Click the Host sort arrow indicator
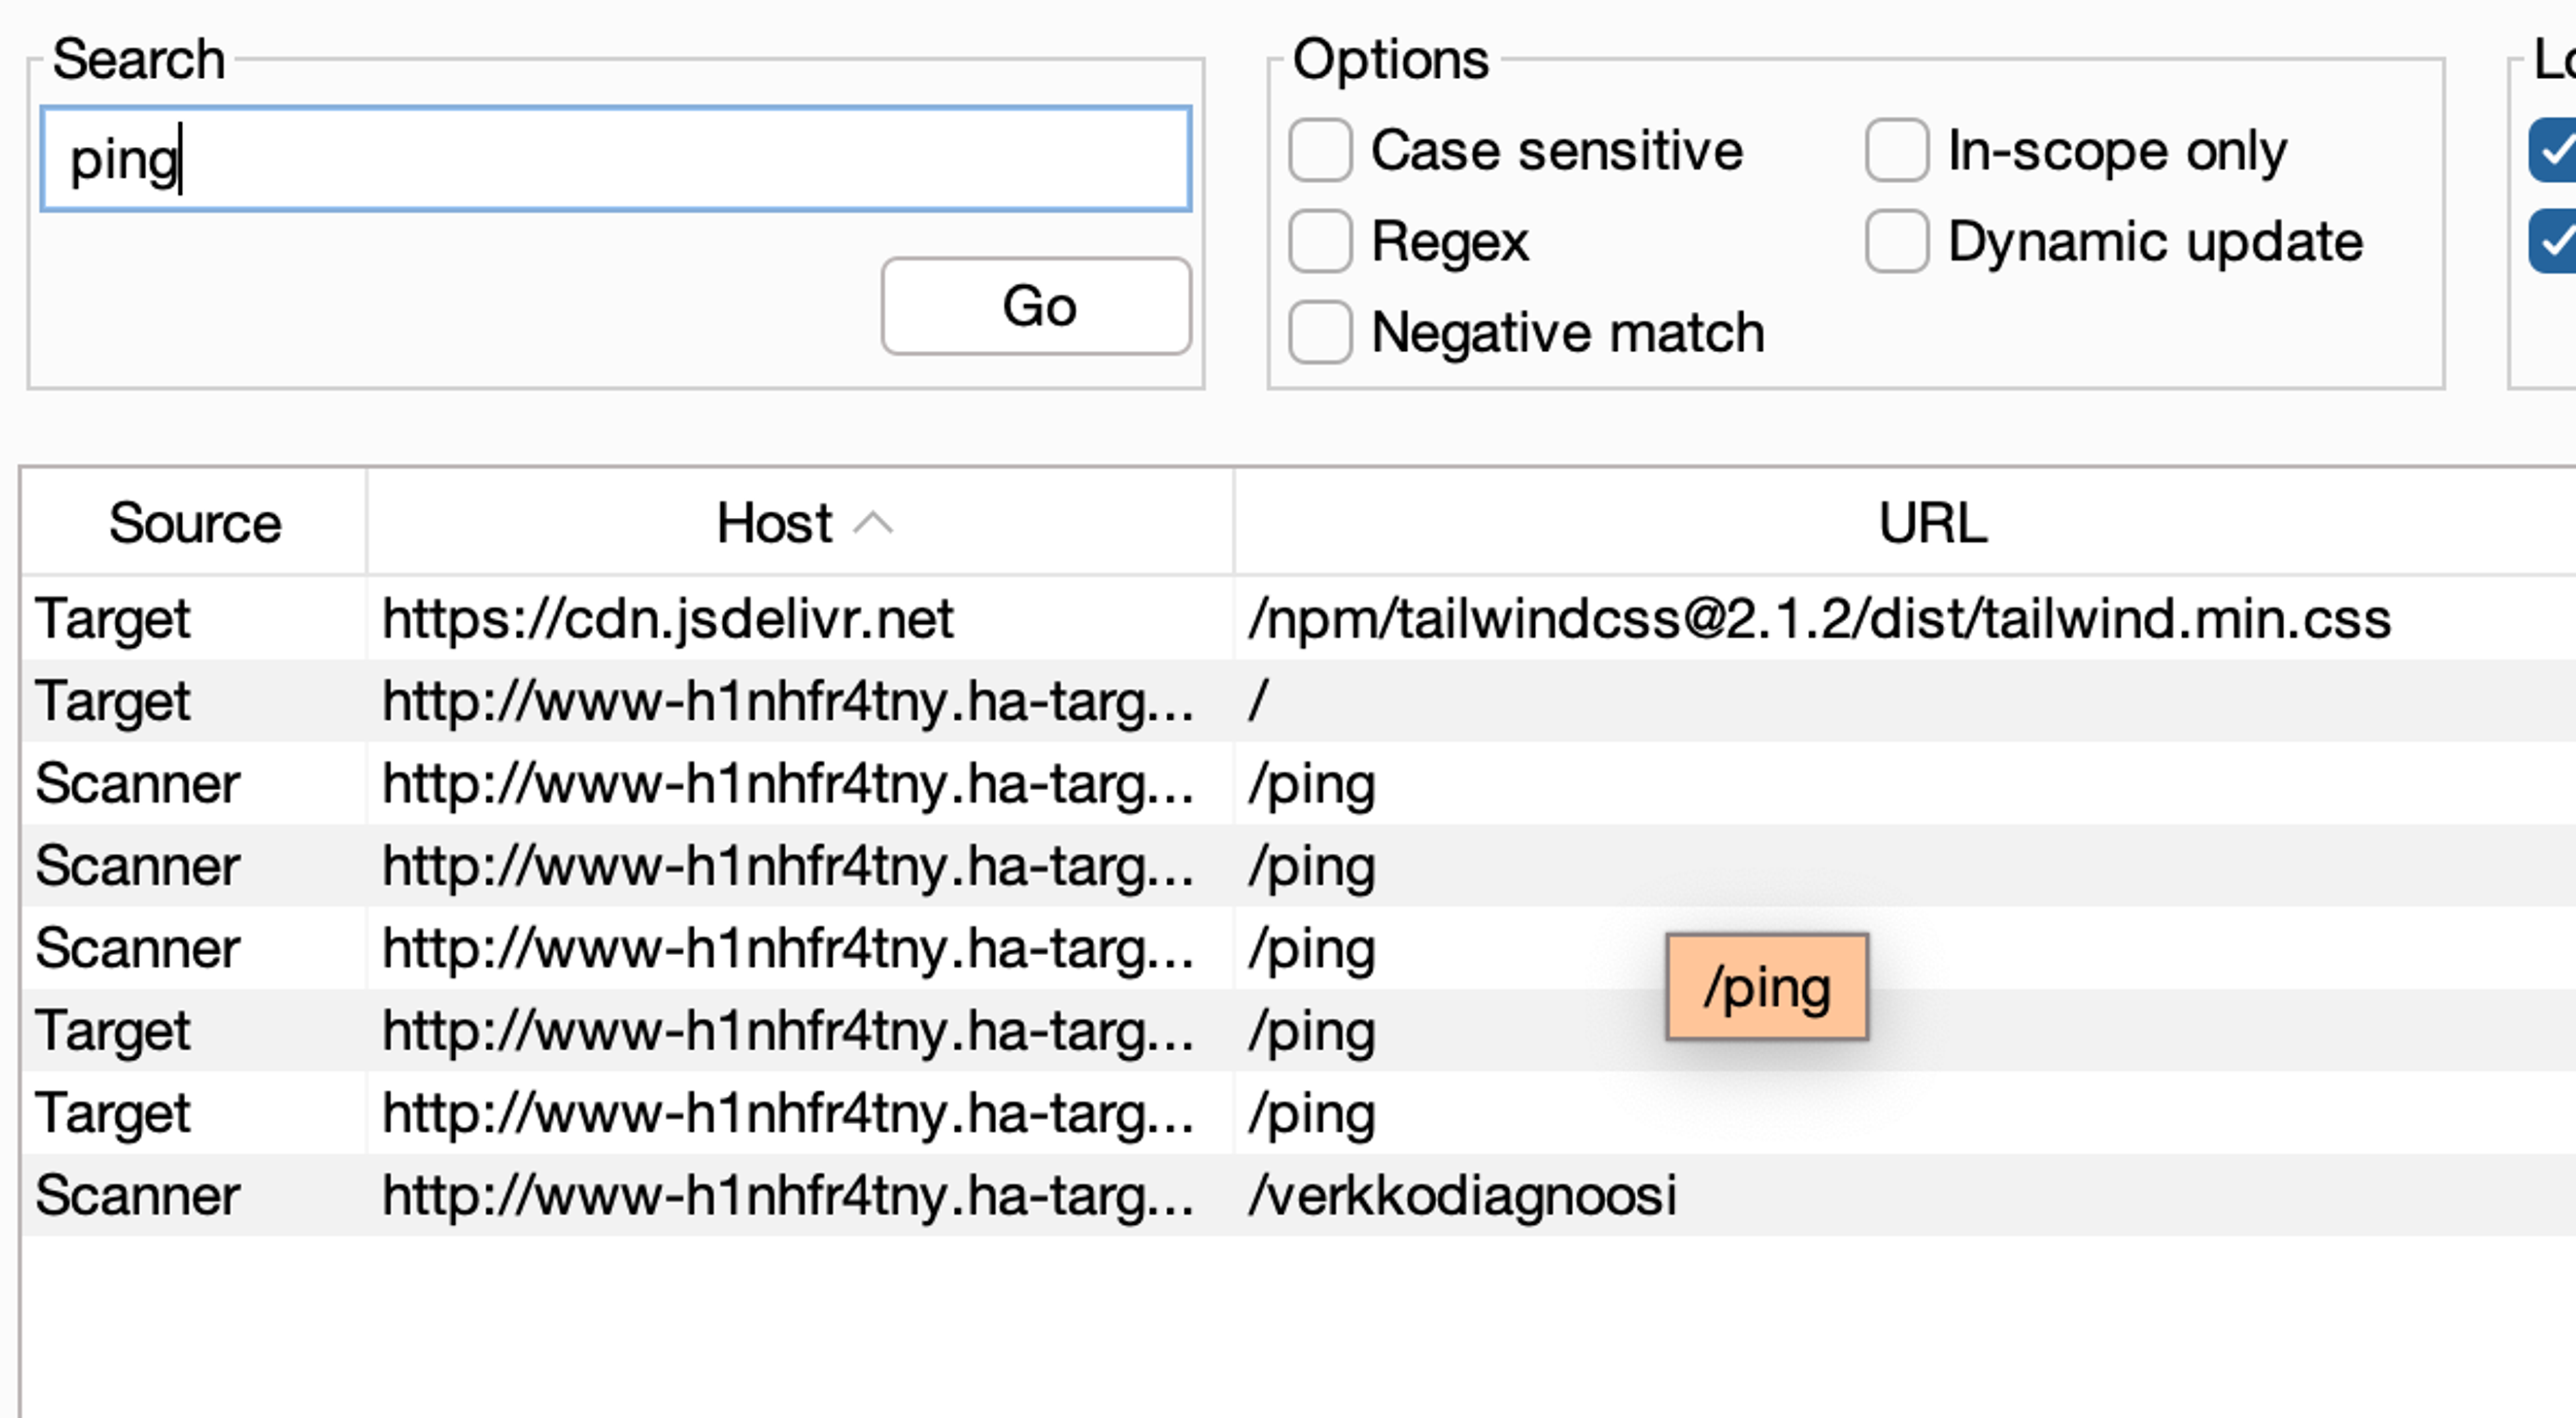The height and width of the screenshot is (1418, 2576). tap(873, 523)
